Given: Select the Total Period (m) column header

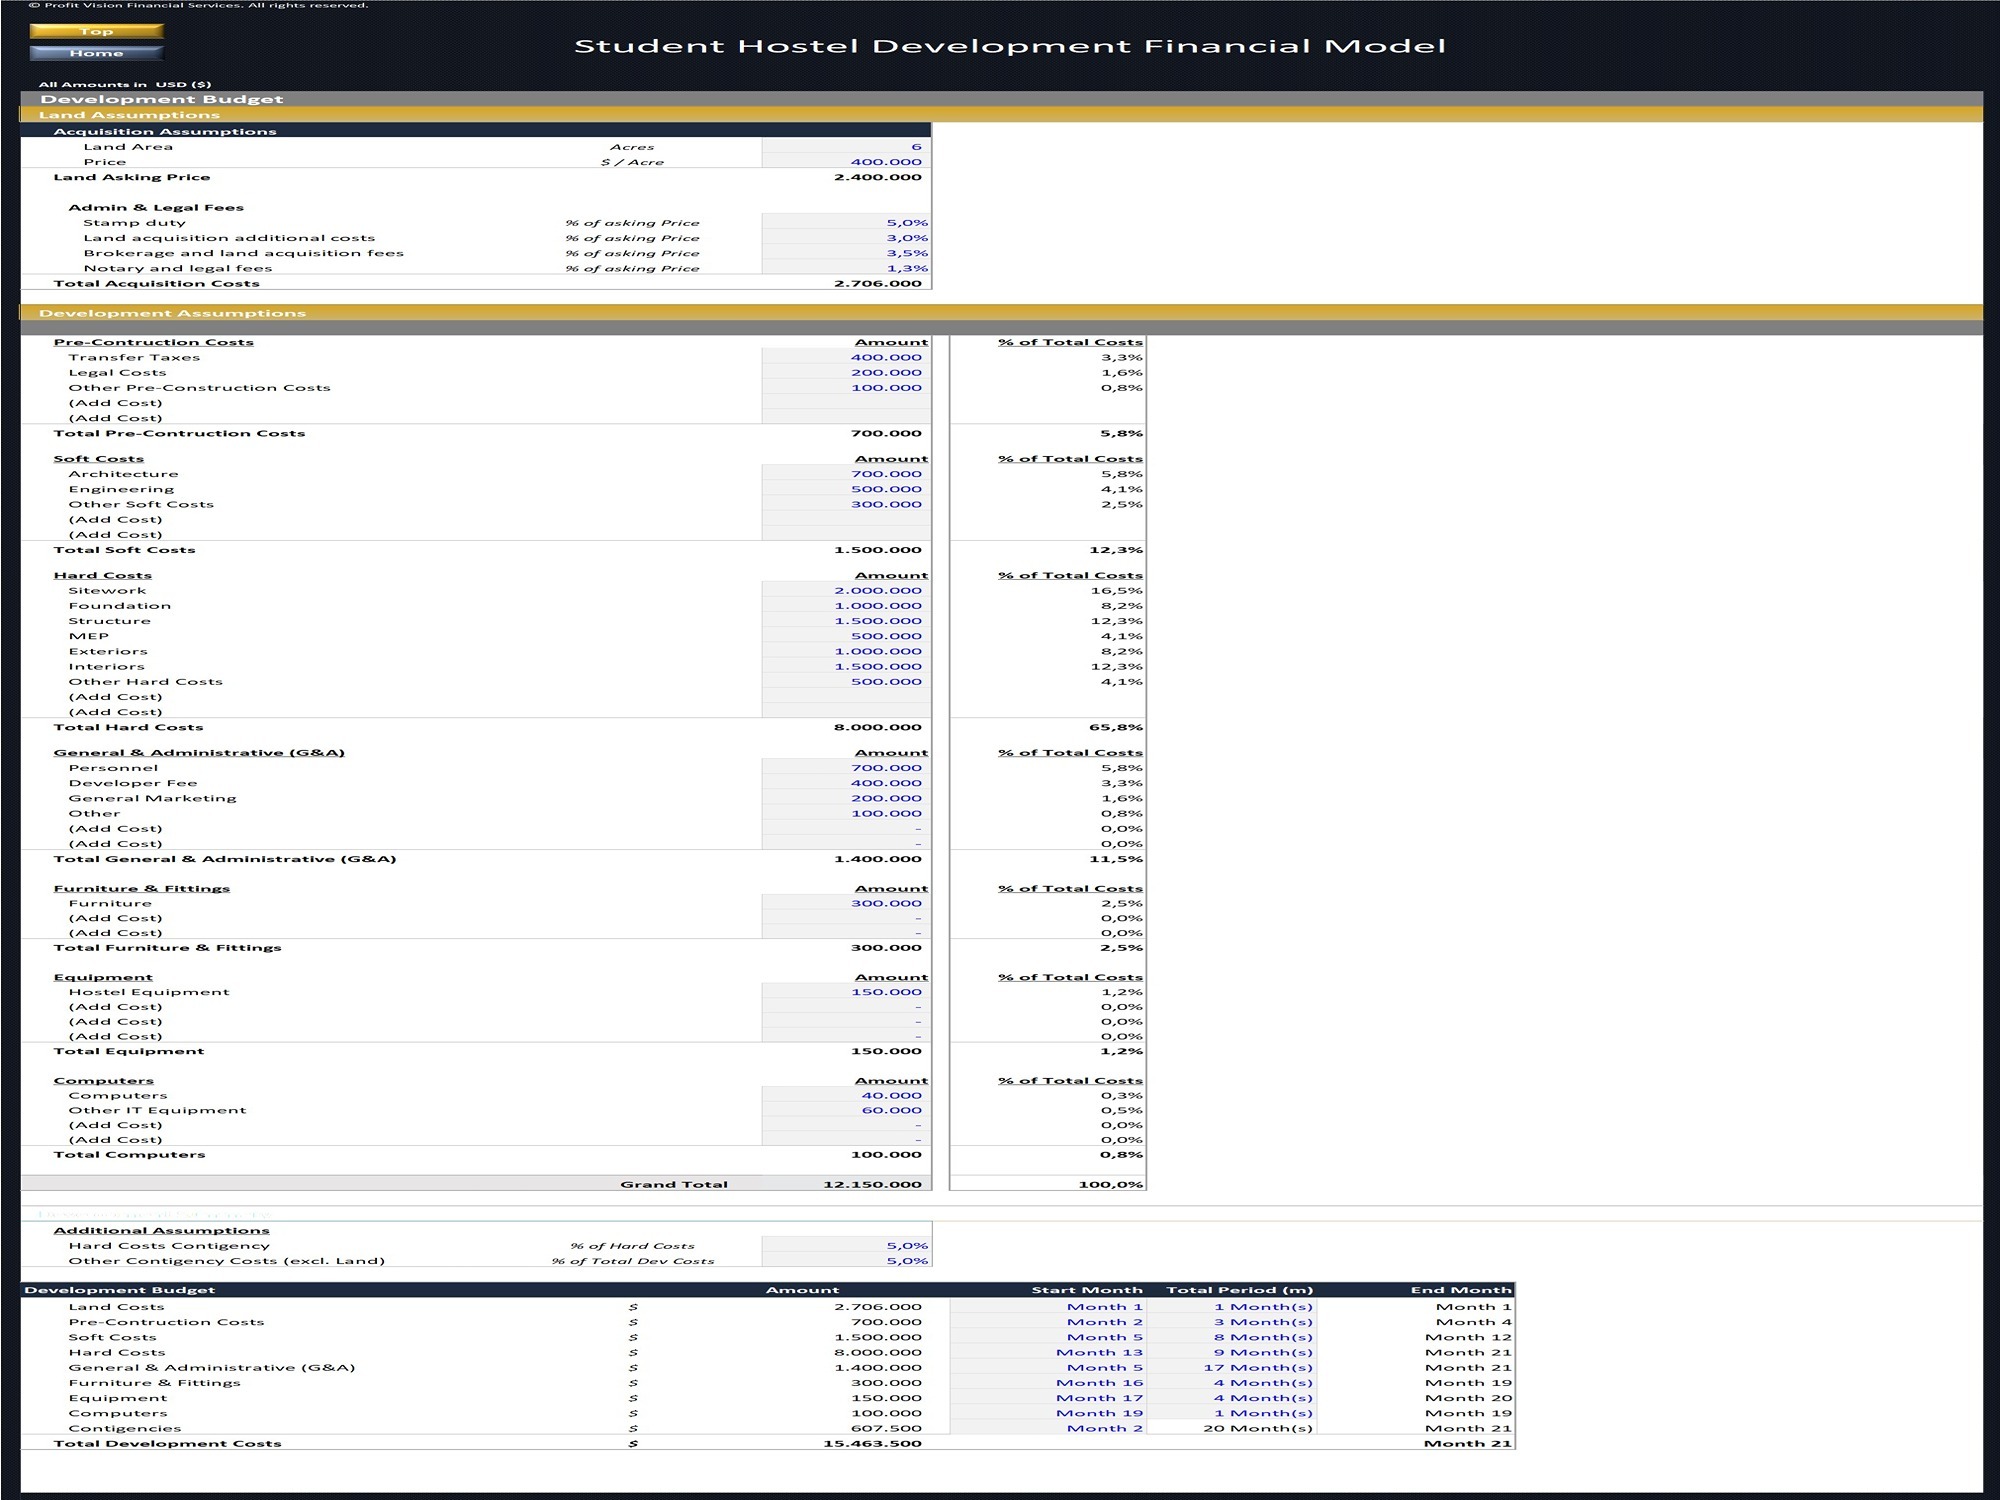Looking at the screenshot, I should click(x=1239, y=1290).
